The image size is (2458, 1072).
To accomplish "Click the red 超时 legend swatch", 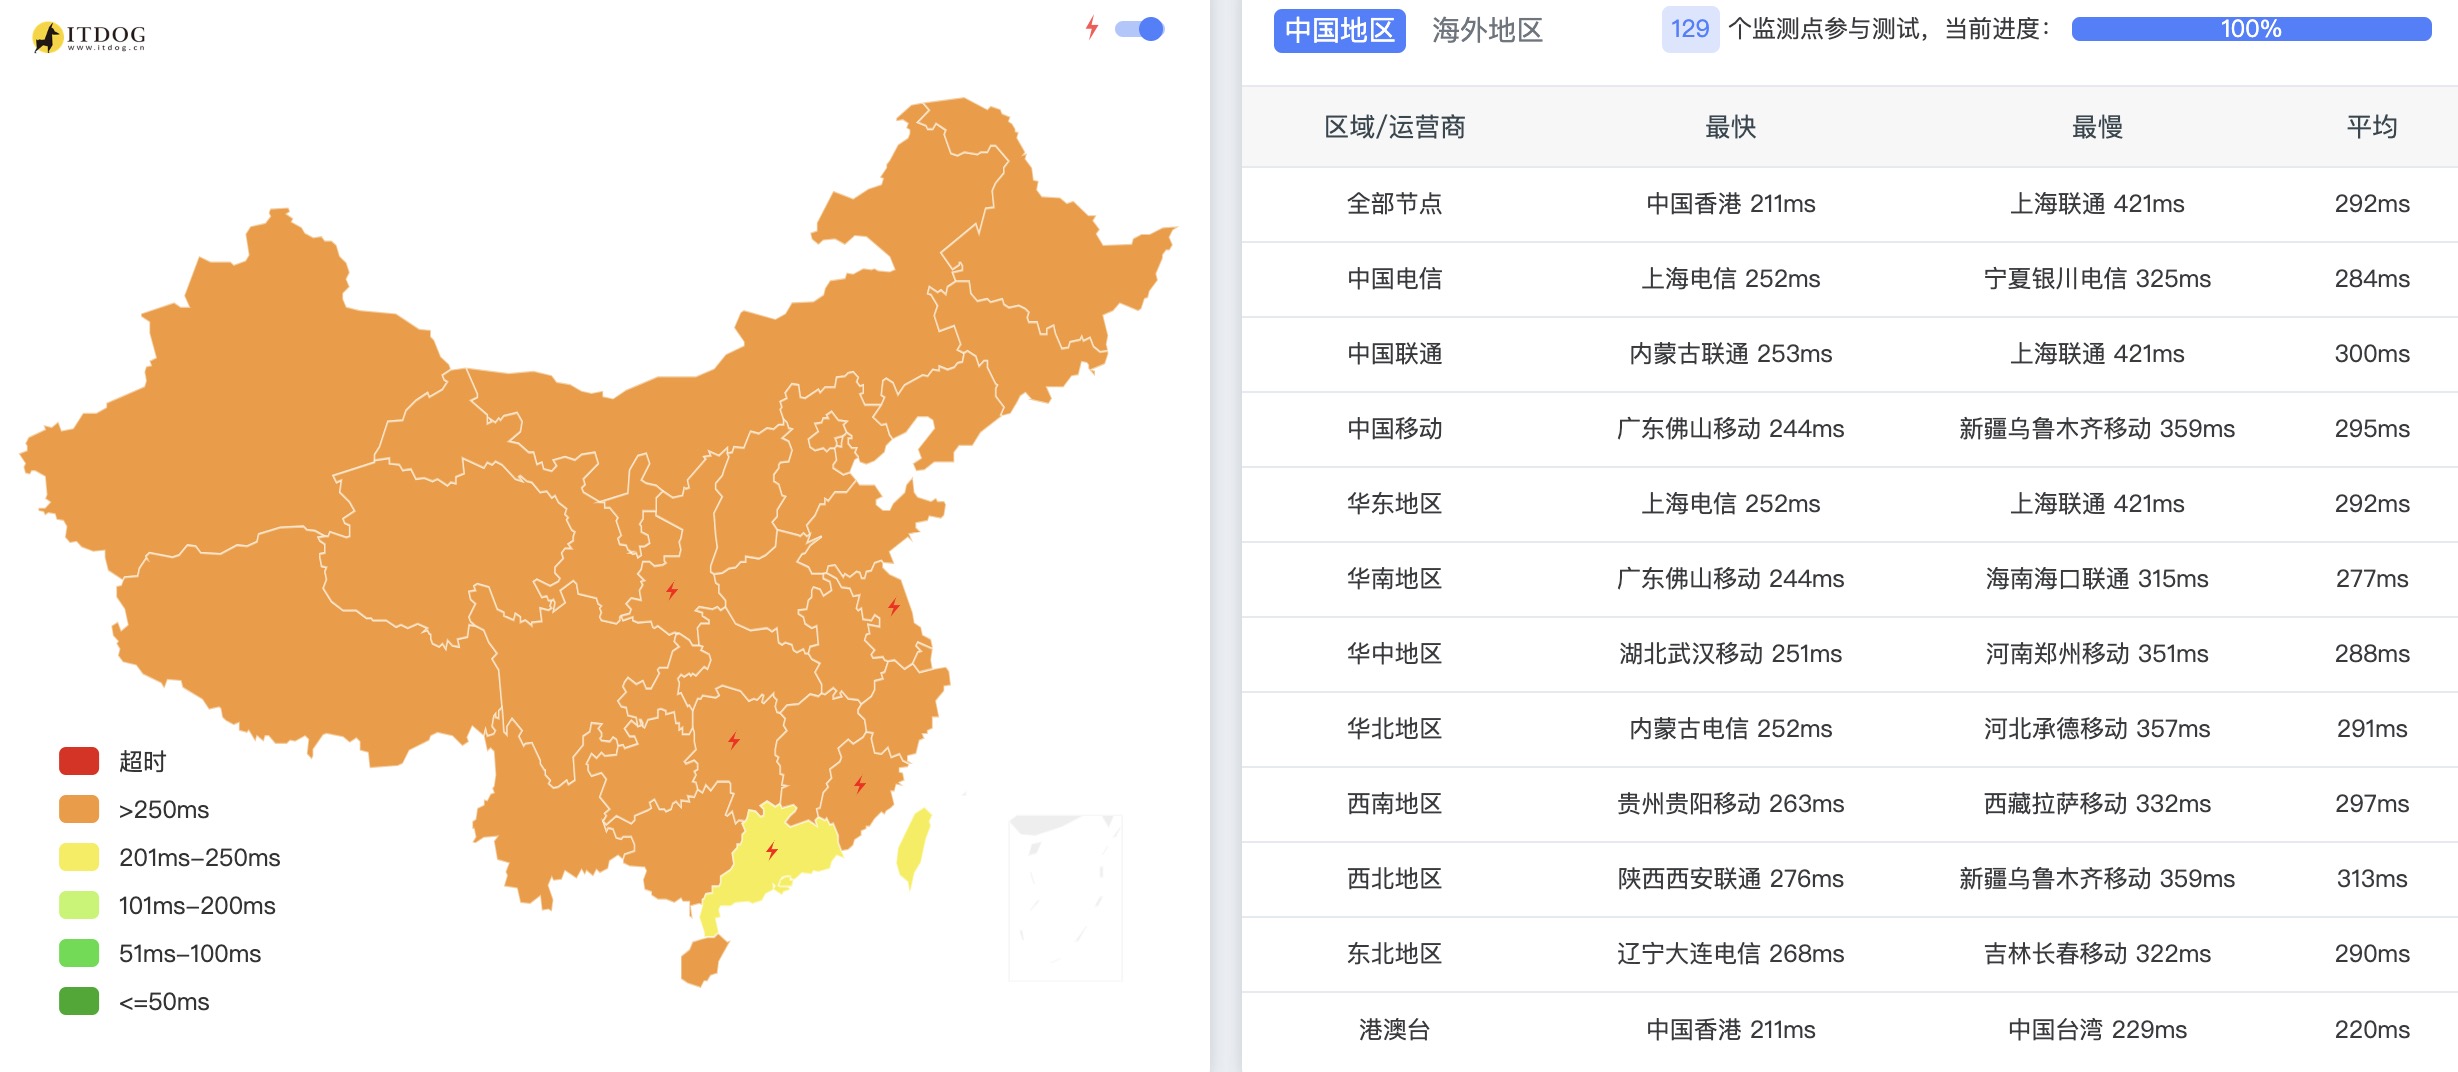I will click(x=79, y=761).
